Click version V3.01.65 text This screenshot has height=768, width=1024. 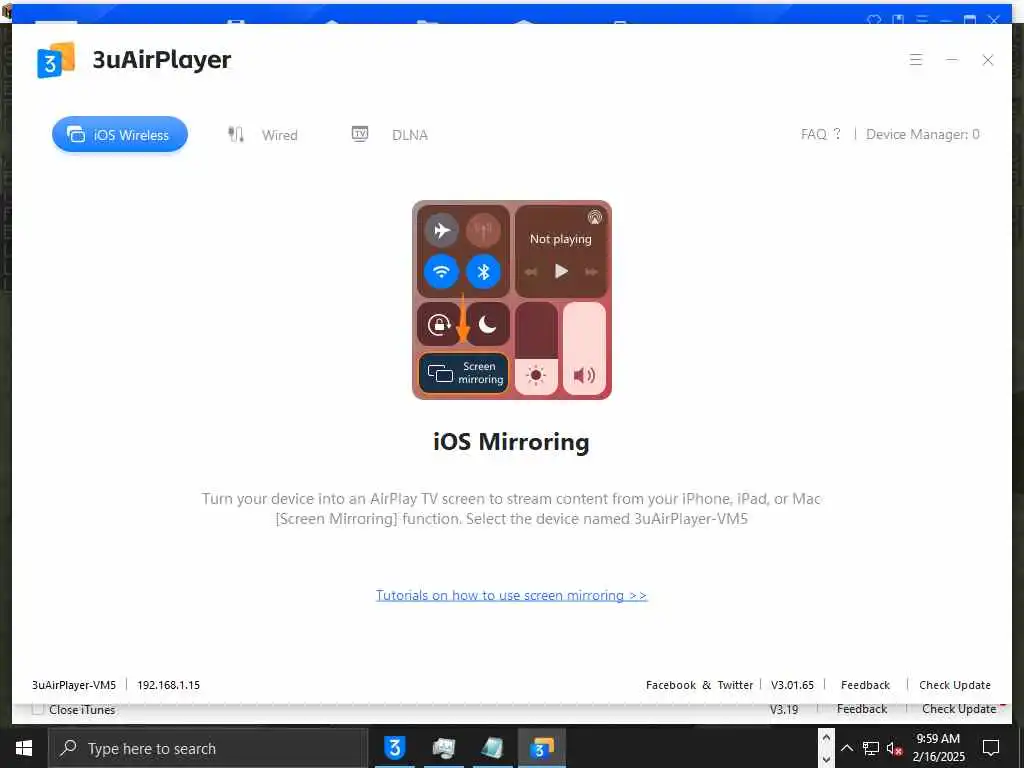pyautogui.click(x=792, y=685)
